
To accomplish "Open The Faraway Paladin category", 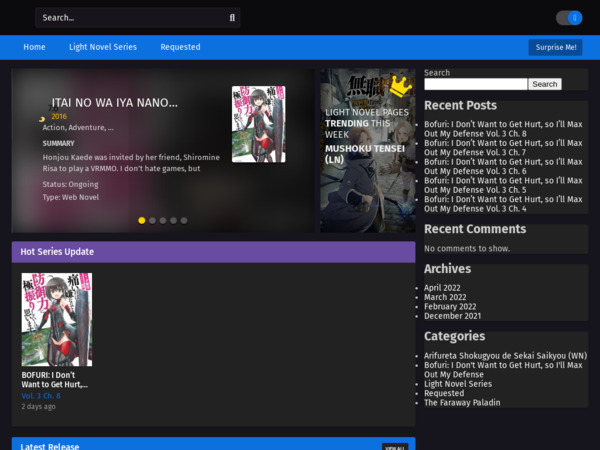I will 462,403.
